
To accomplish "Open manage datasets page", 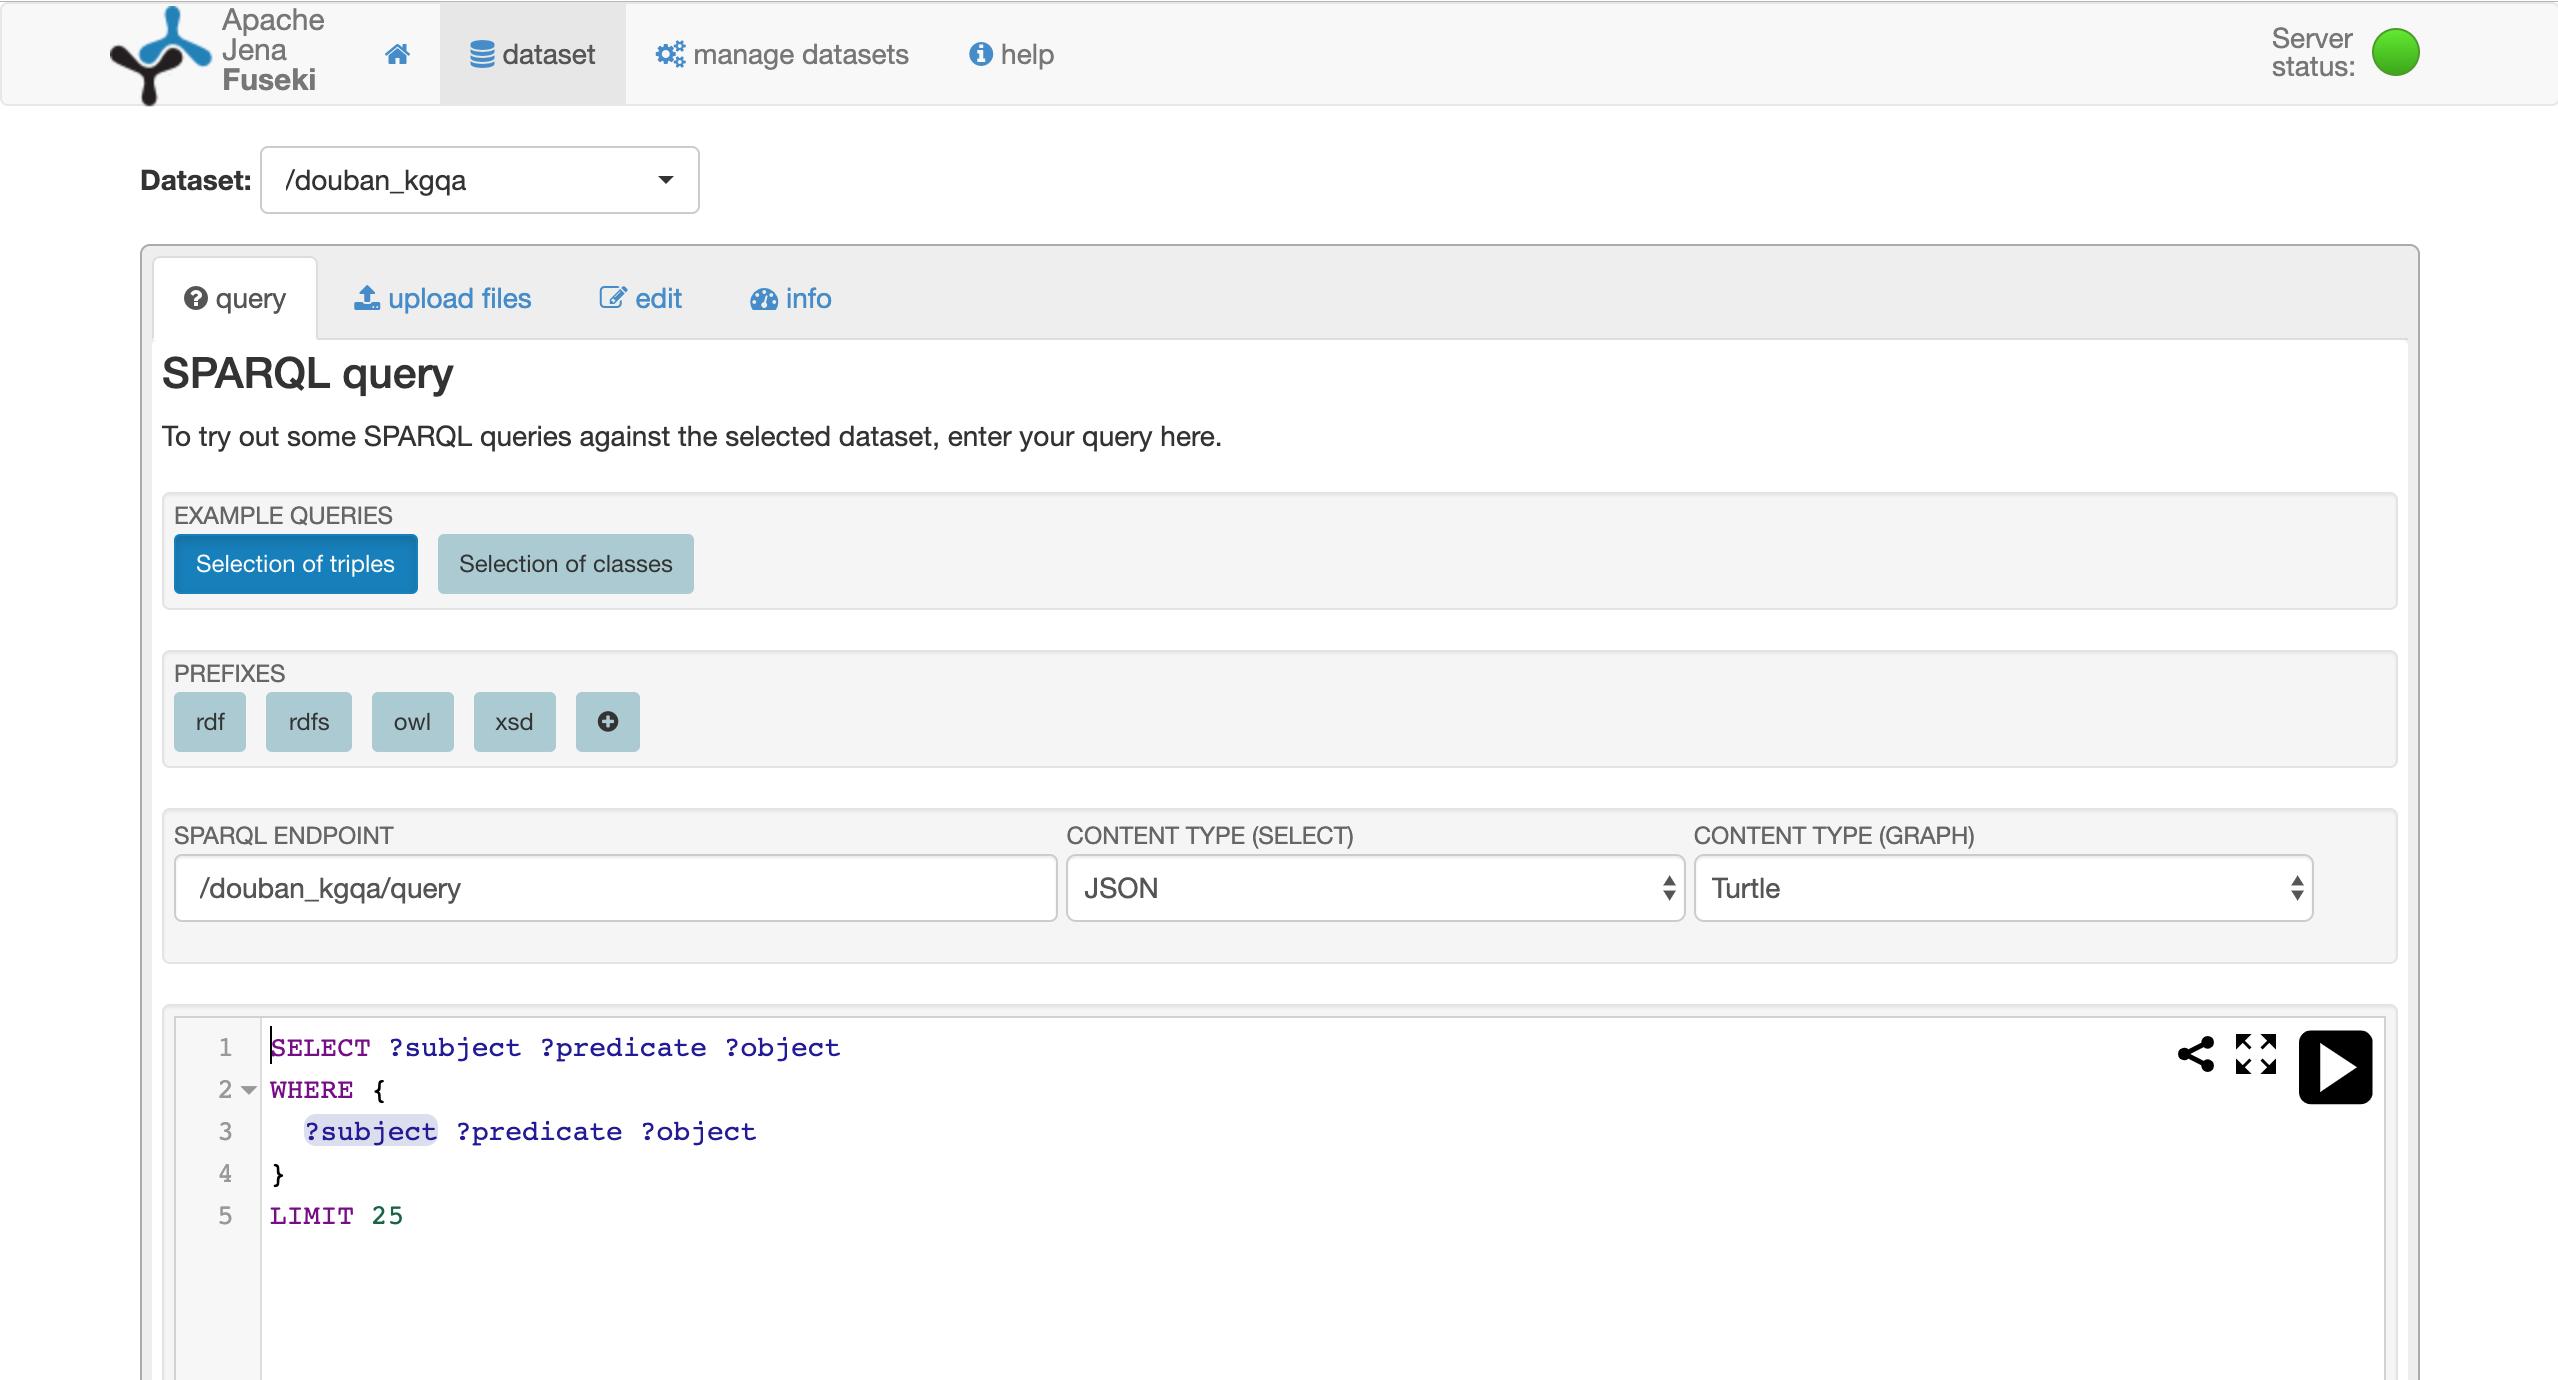I will pos(782,54).
